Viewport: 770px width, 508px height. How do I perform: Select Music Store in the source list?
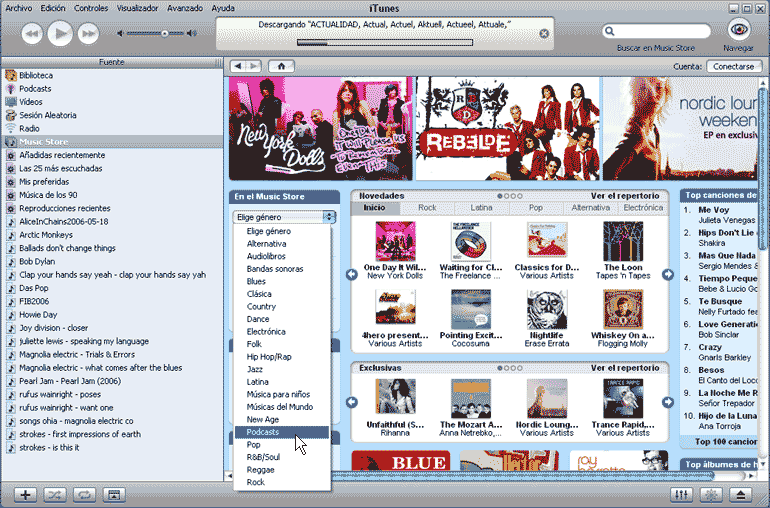tap(112, 142)
